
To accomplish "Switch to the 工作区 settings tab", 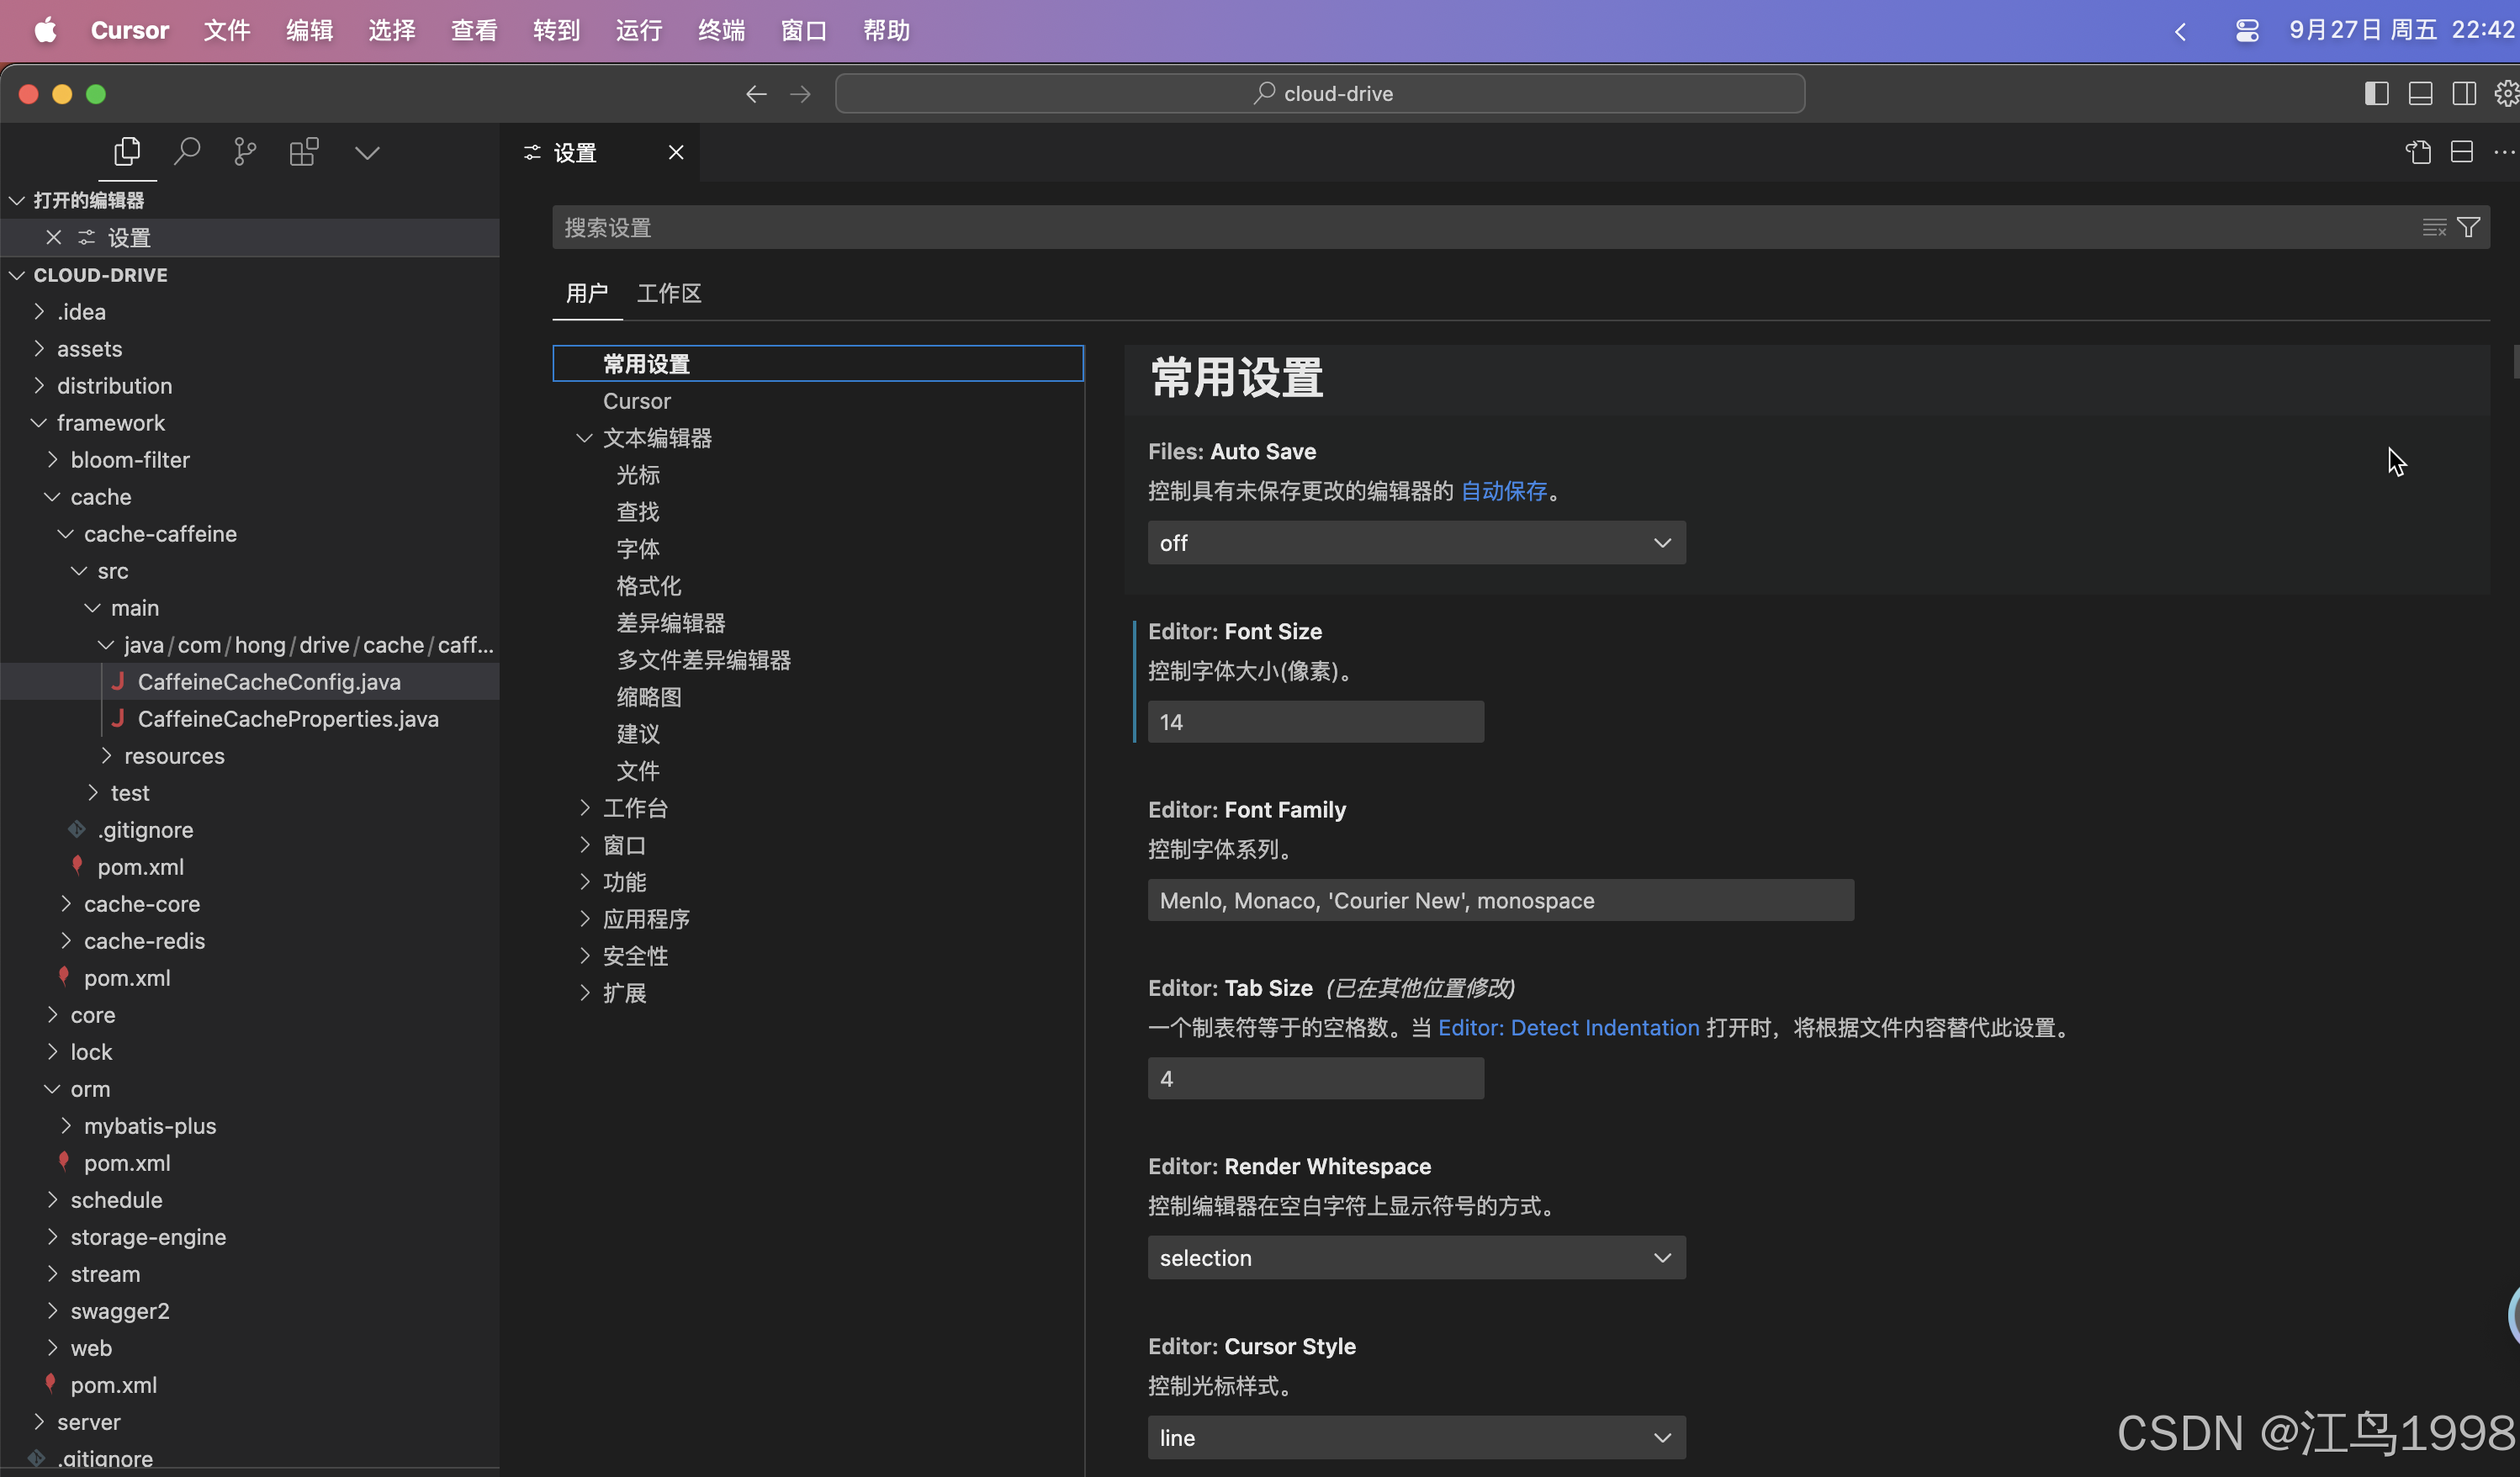I will click(x=669, y=293).
